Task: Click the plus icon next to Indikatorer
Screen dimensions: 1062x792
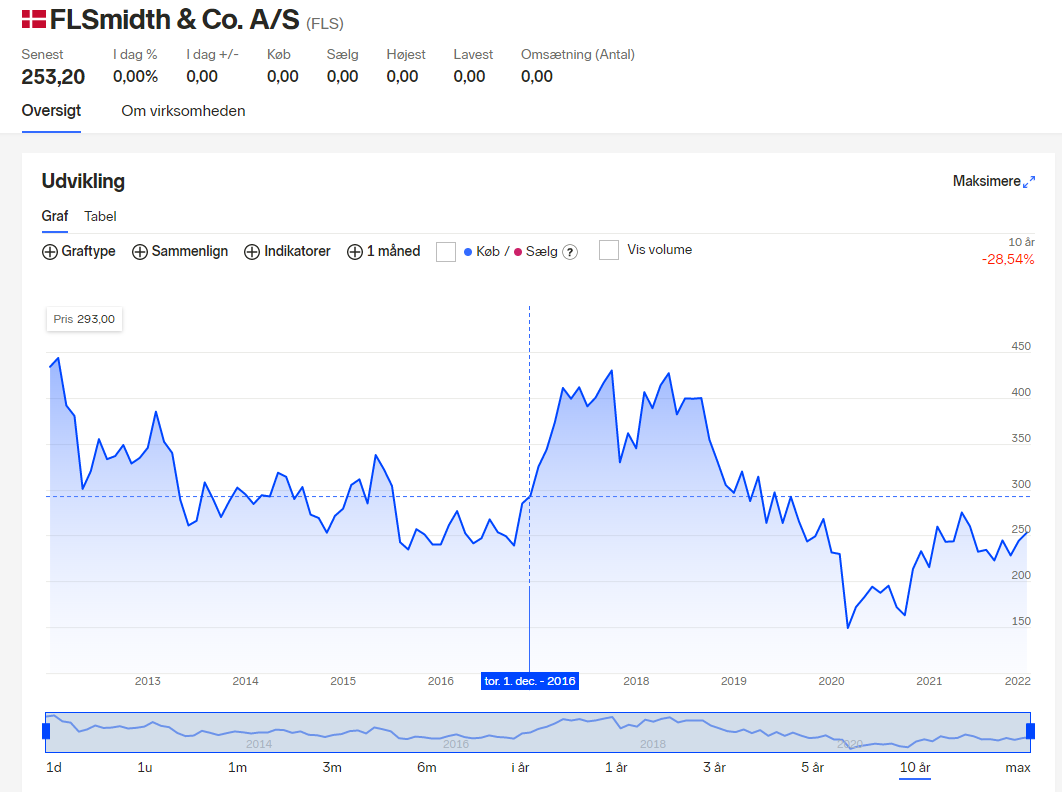Action: pyautogui.click(x=252, y=252)
